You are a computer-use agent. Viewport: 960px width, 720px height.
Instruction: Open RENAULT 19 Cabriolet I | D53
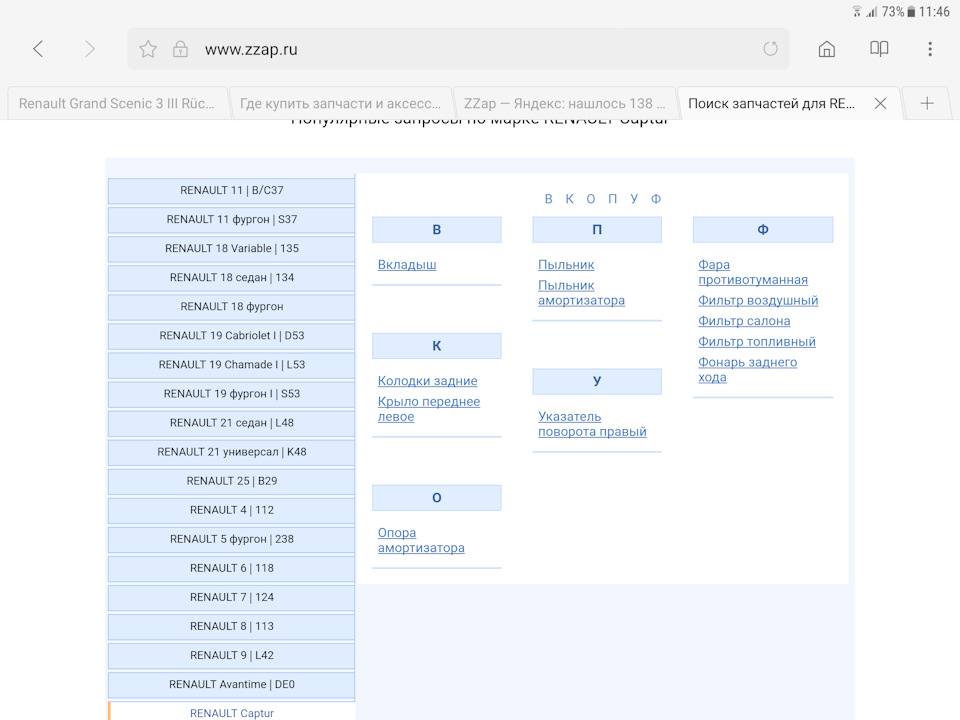tap(231, 336)
